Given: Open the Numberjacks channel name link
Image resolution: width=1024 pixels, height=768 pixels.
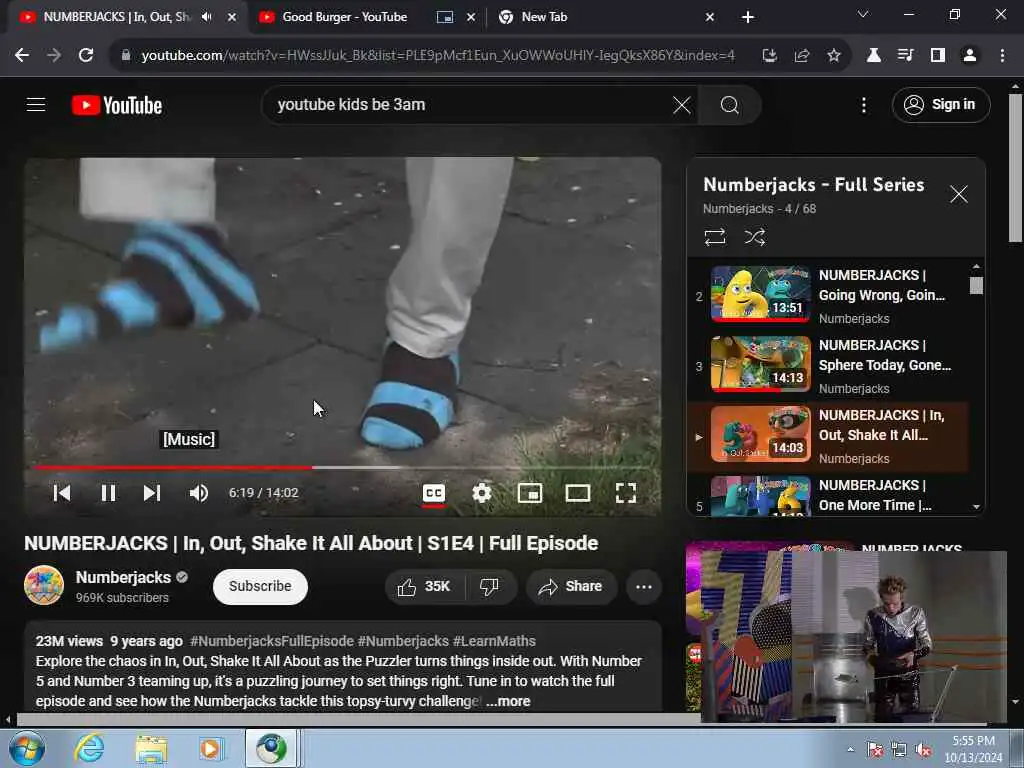Looking at the screenshot, I should (x=123, y=577).
